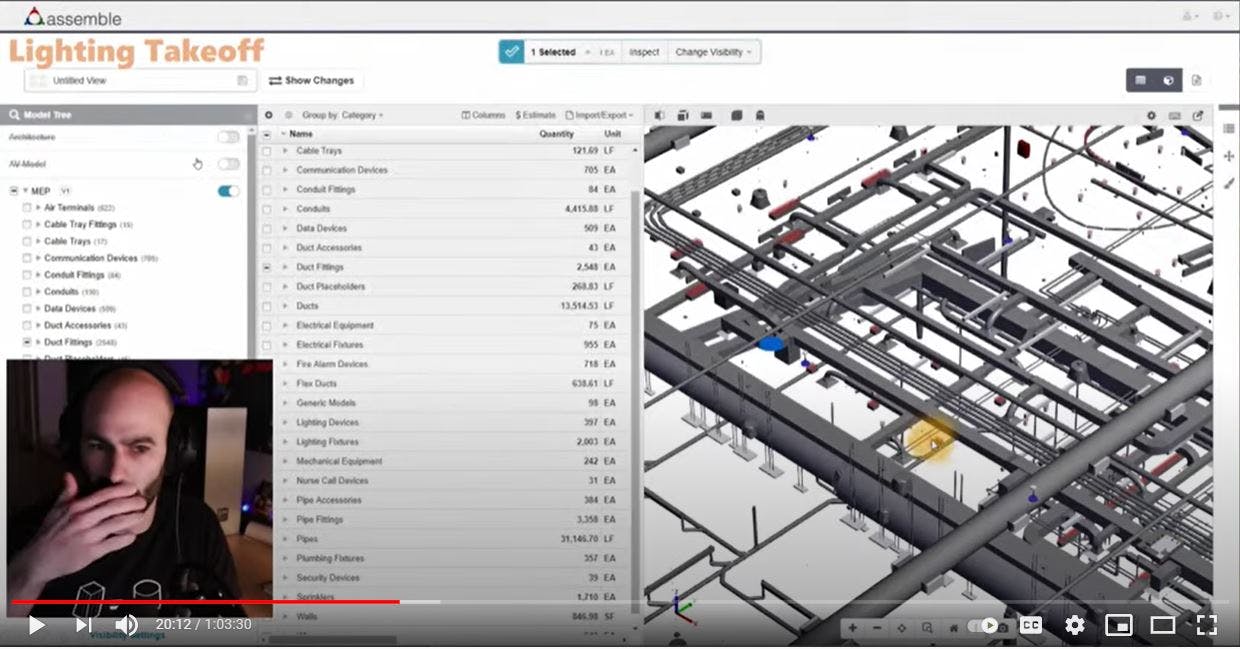
Task: Expand the Lighting Fixtures row
Action: click(285, 442)
